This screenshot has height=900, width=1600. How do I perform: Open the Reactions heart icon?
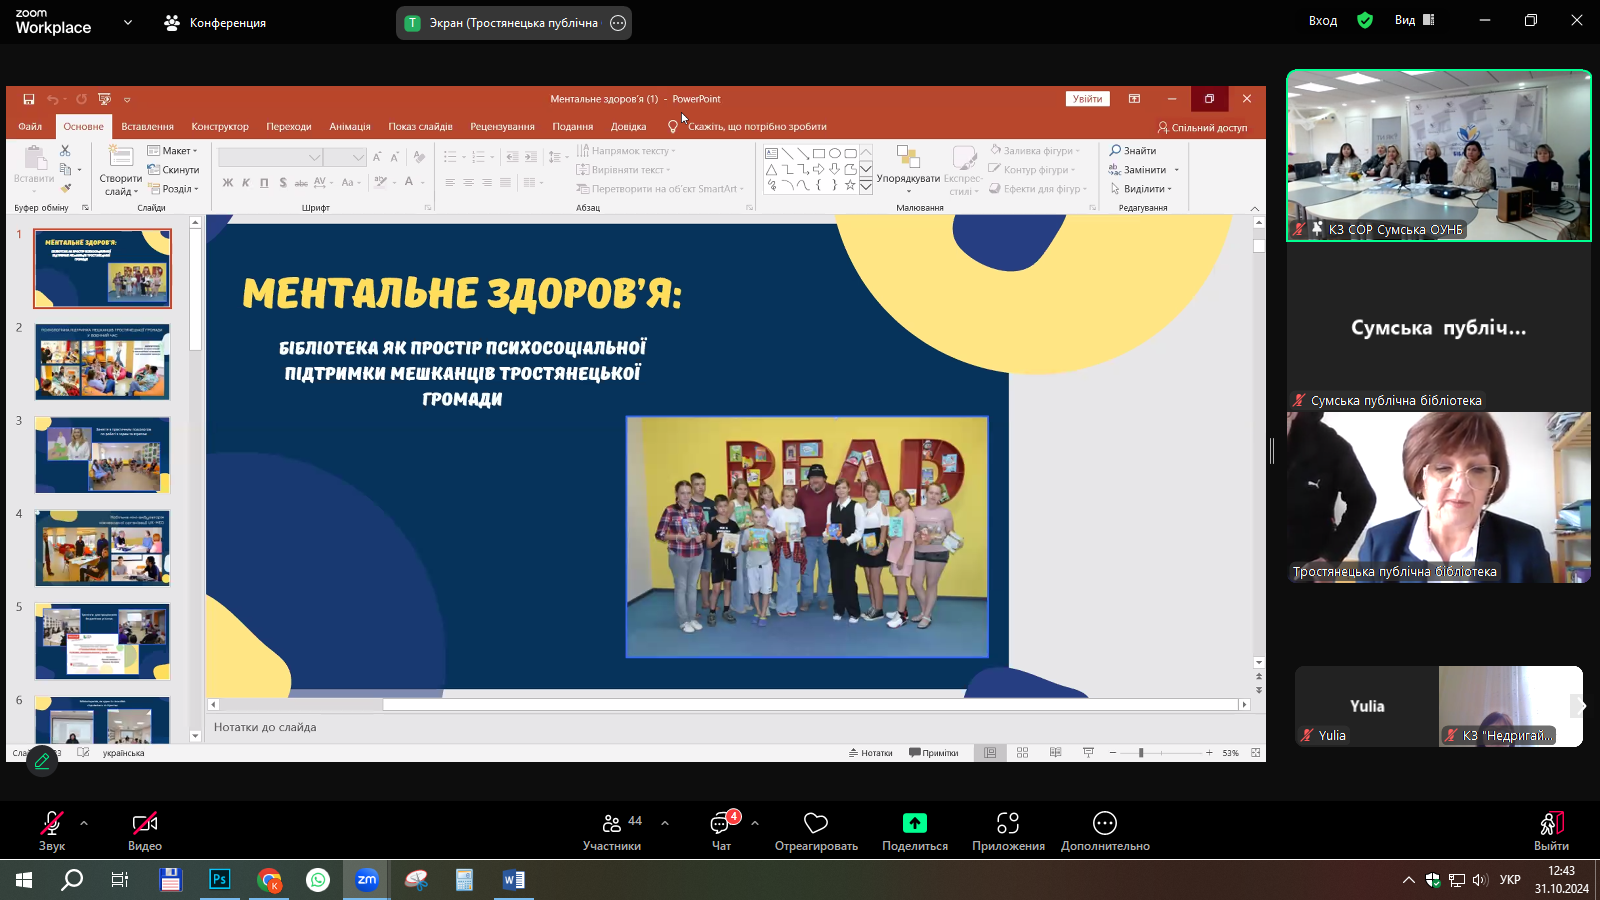point(816,823)
